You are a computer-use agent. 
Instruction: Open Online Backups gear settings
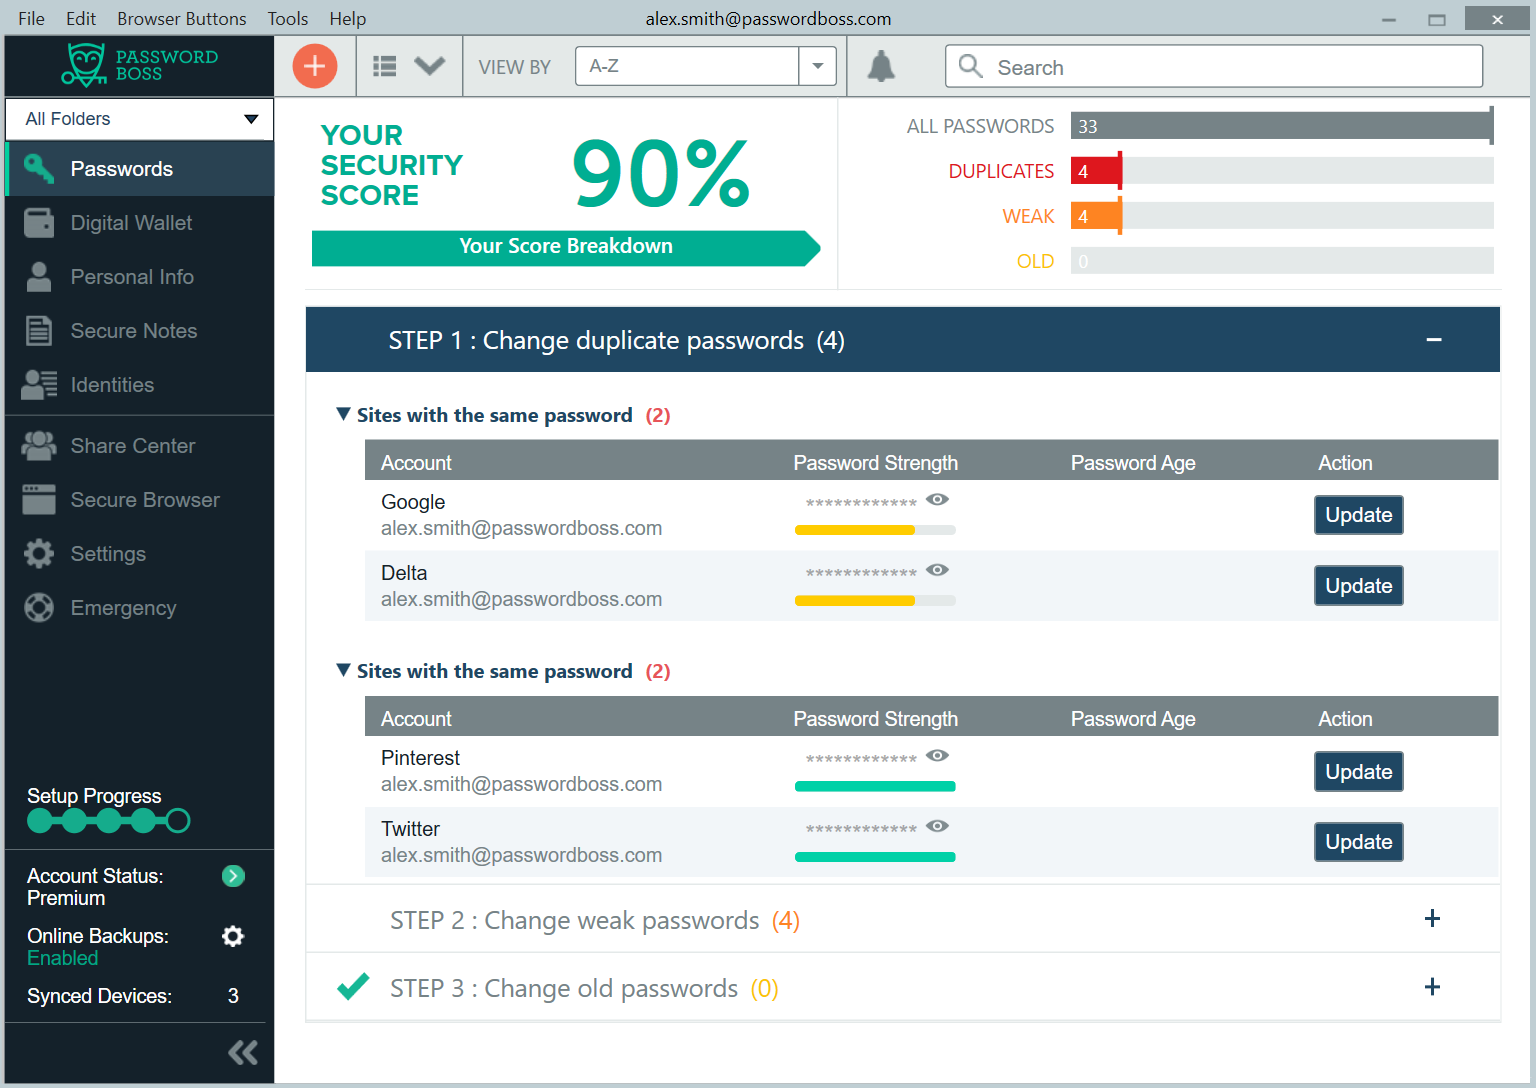(233, 936)
